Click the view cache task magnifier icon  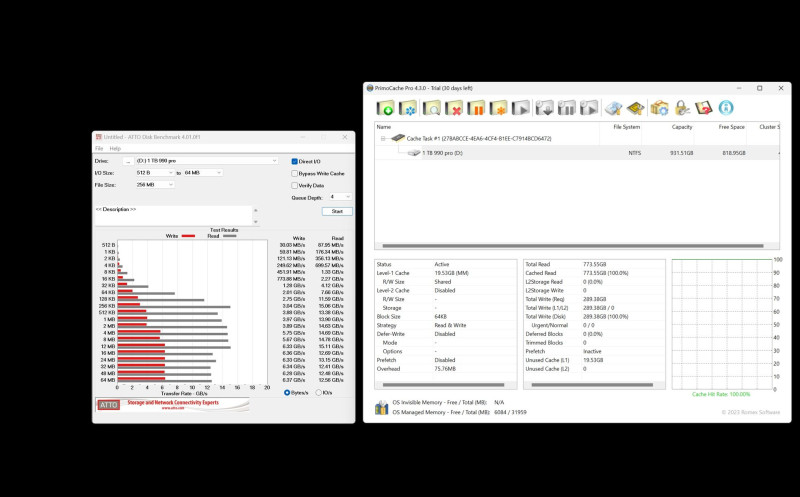(431, 108)
